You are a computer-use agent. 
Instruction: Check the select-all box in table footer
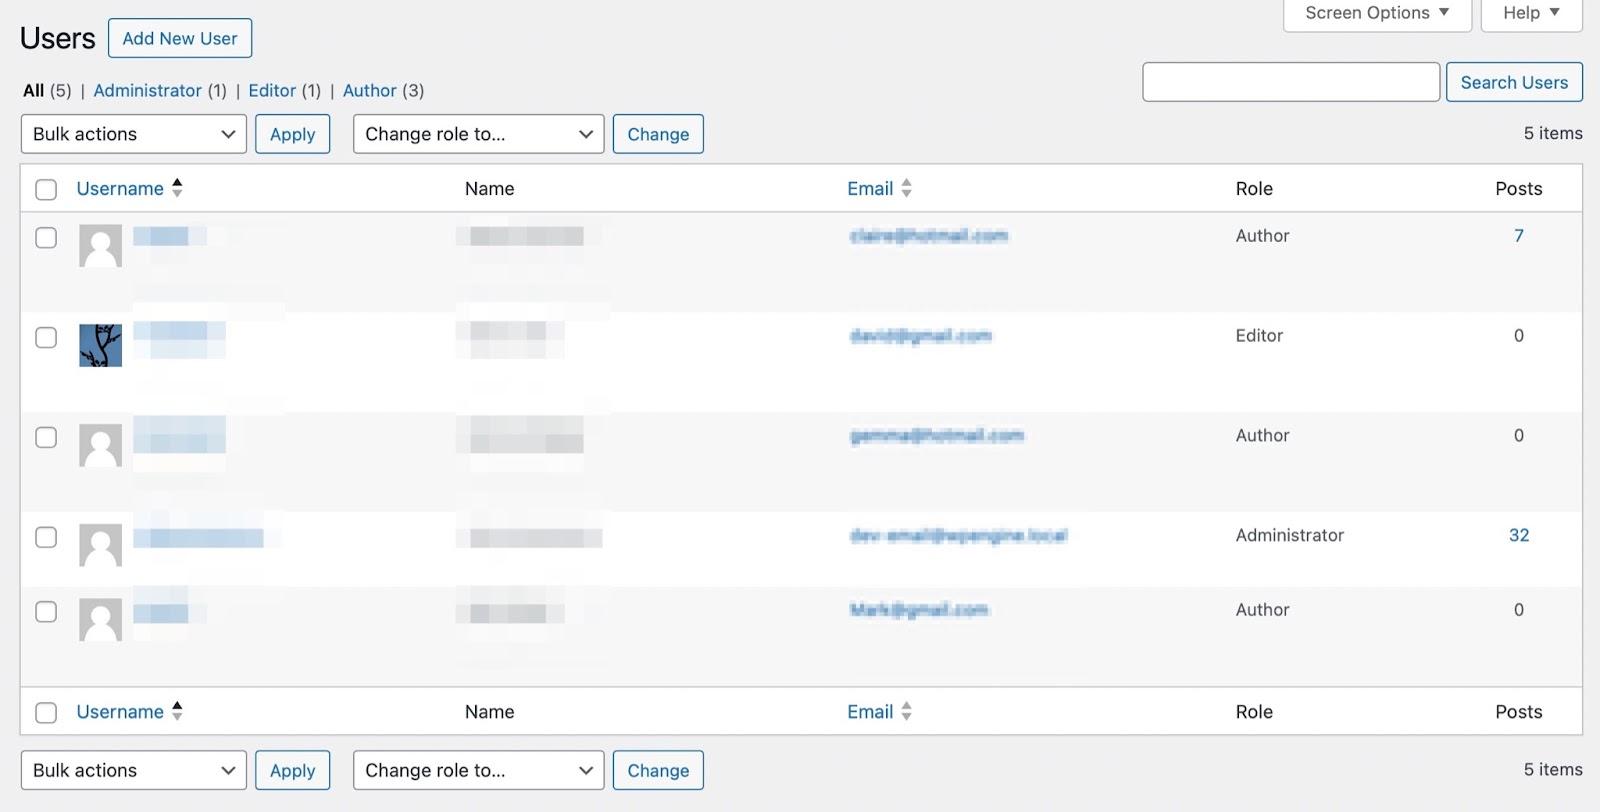coord(46,712)
